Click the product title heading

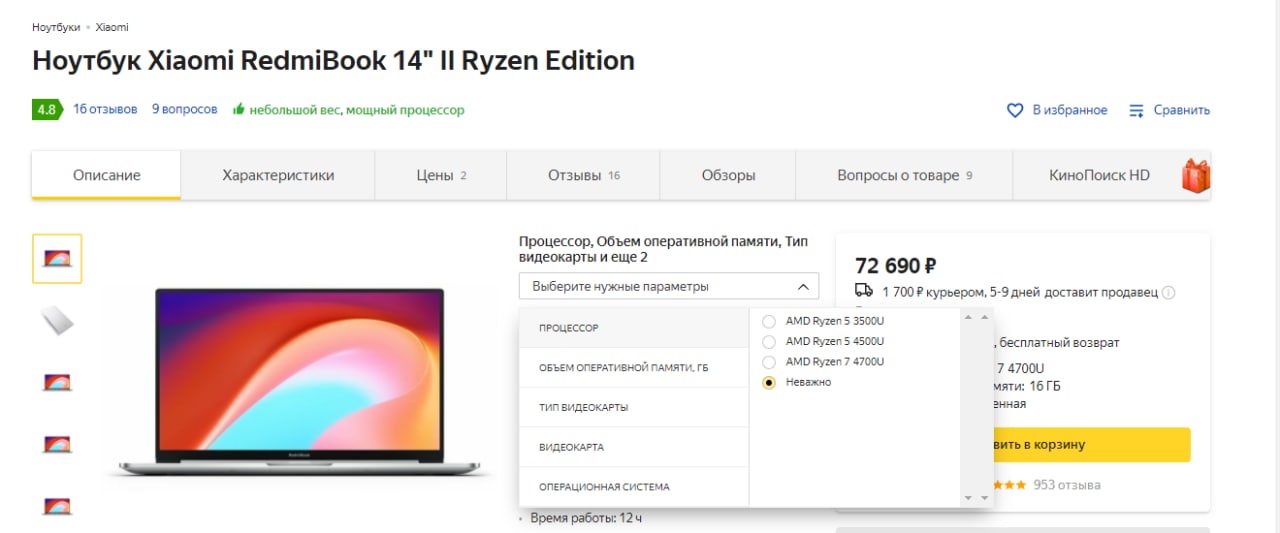pyautogui.click(x=334, y=60)
